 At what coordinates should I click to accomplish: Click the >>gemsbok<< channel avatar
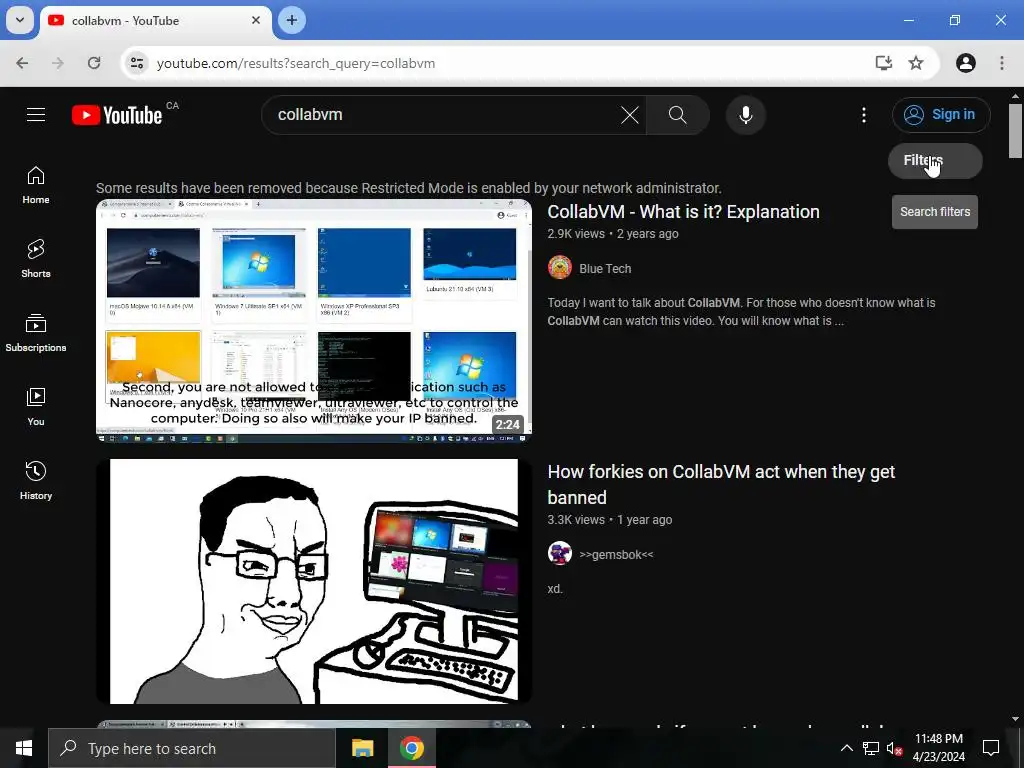560,554
